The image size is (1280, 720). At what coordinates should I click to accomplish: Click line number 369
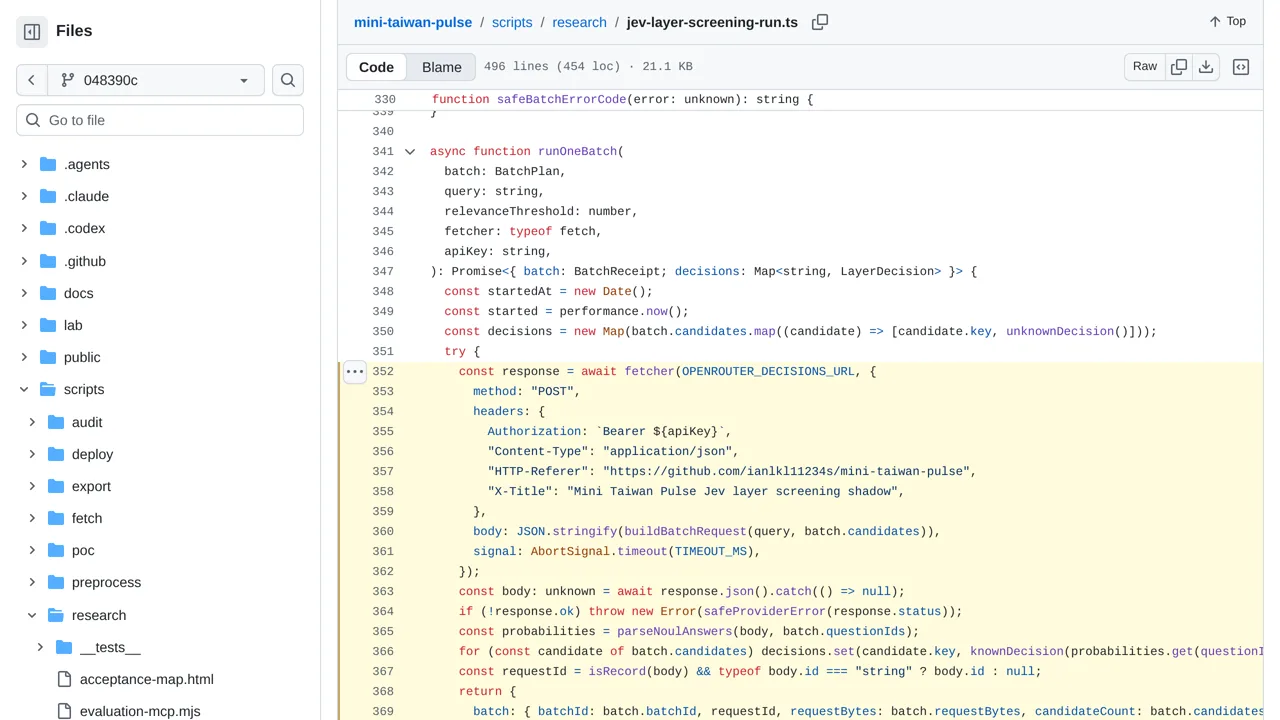pos(383,711)
